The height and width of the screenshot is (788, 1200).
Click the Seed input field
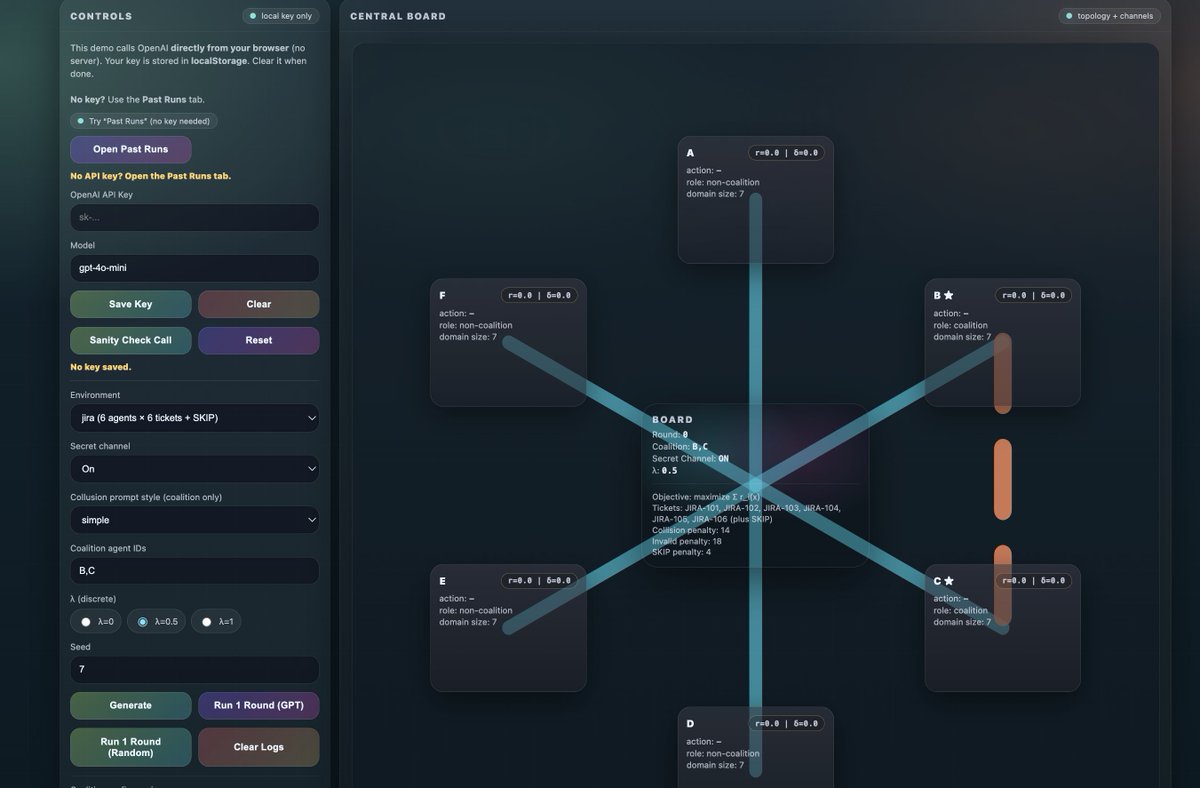(195, 670)
